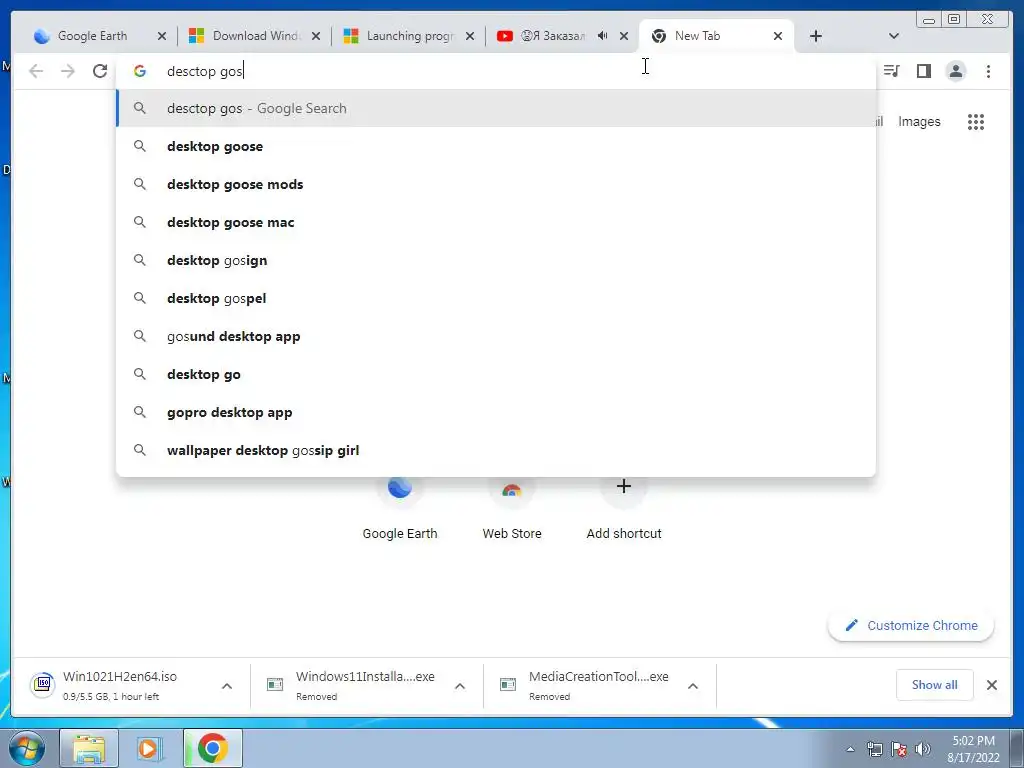Switch to the Launching program tab

coord(402,36)
